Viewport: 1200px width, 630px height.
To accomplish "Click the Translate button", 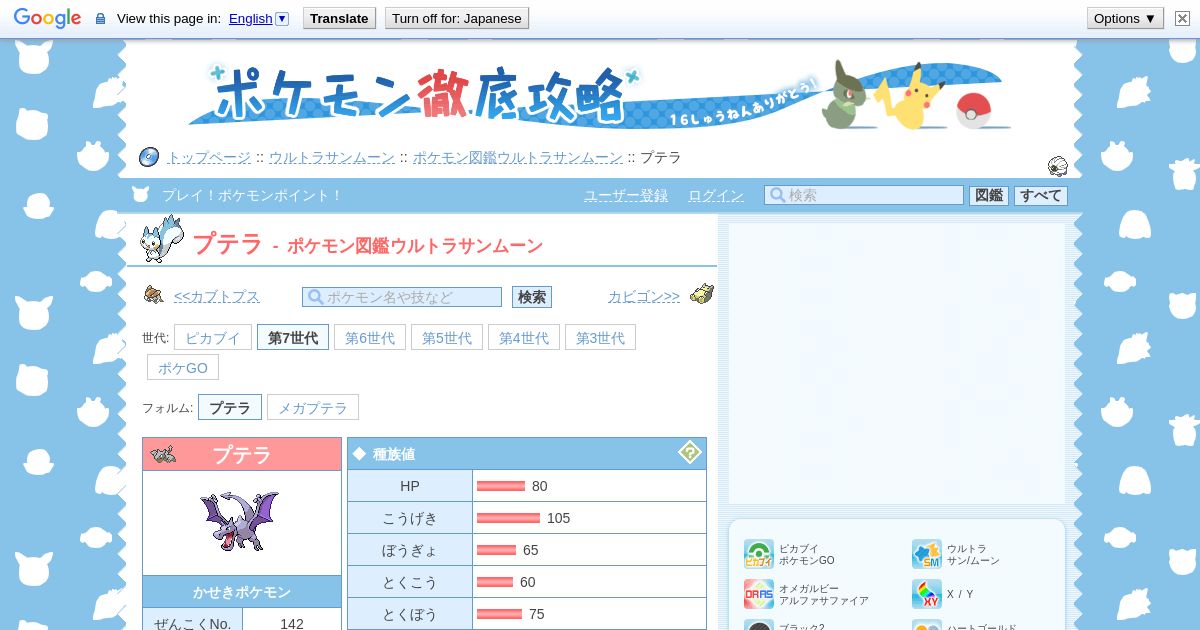I will [x=339, y=18].
